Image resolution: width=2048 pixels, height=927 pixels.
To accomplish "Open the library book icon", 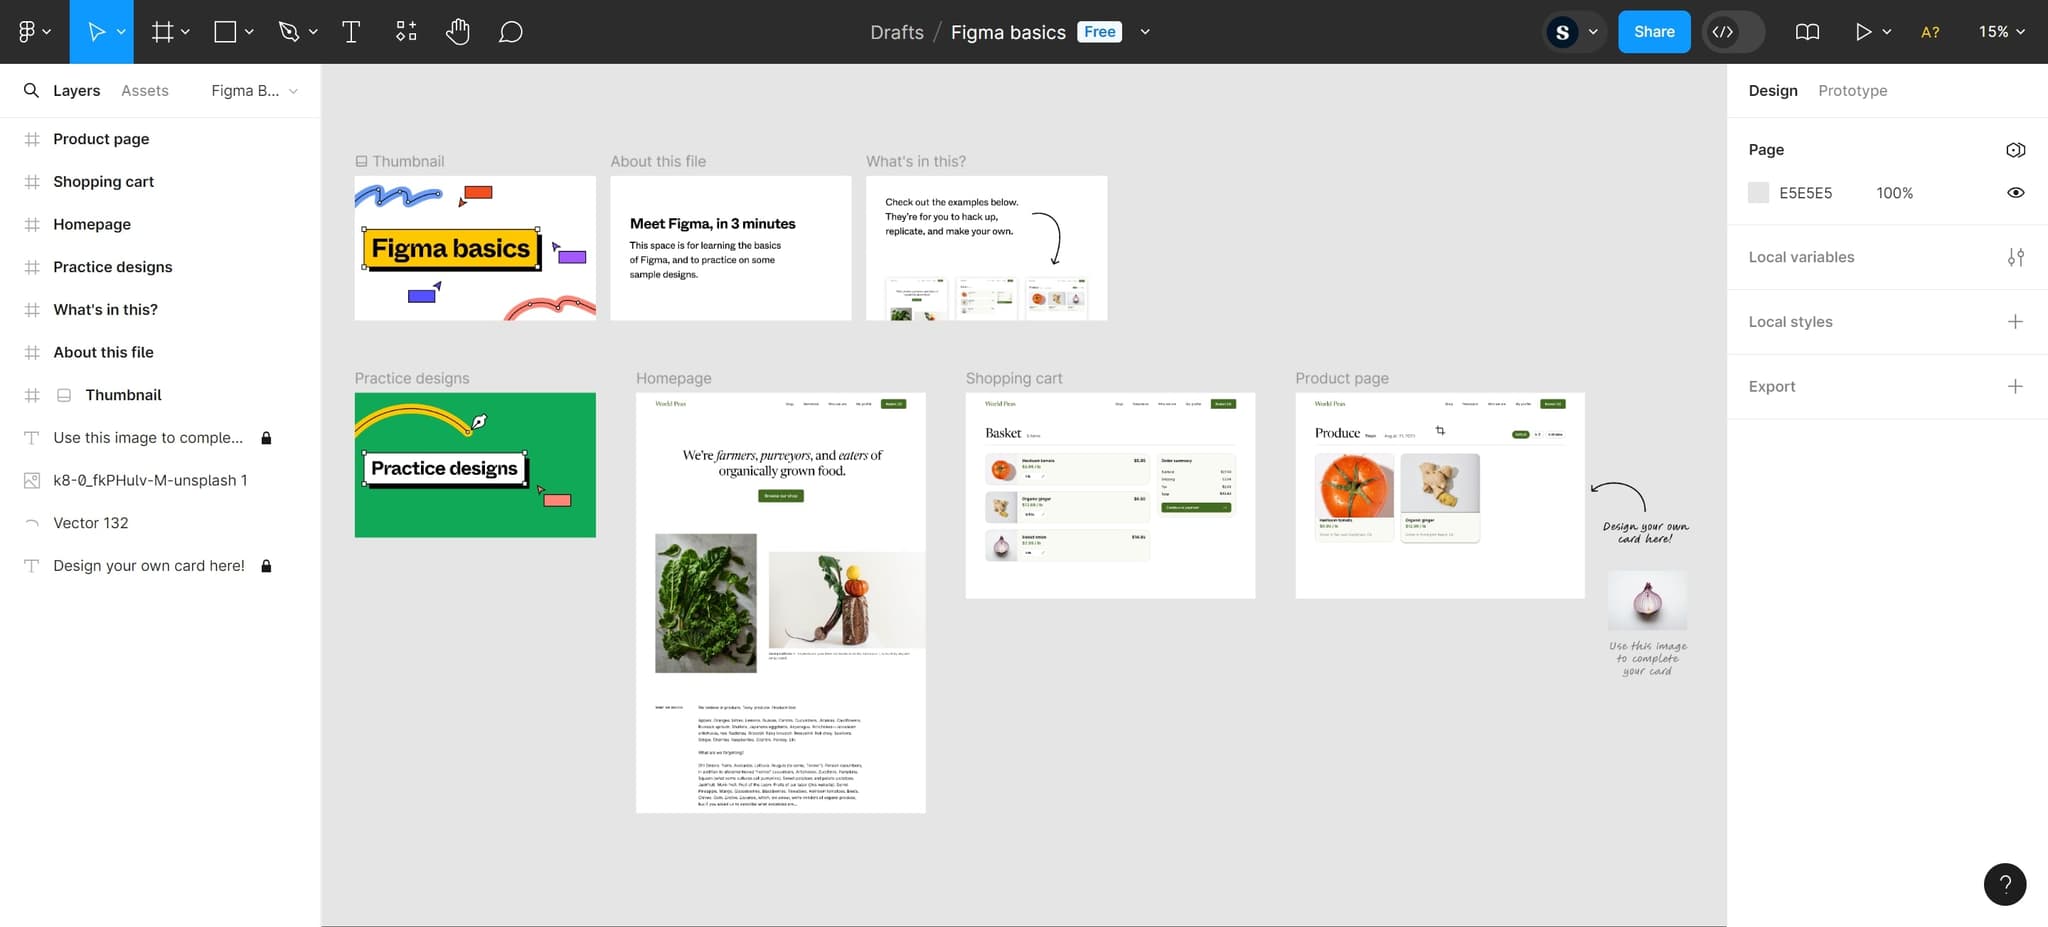I will coord(1807,32).
